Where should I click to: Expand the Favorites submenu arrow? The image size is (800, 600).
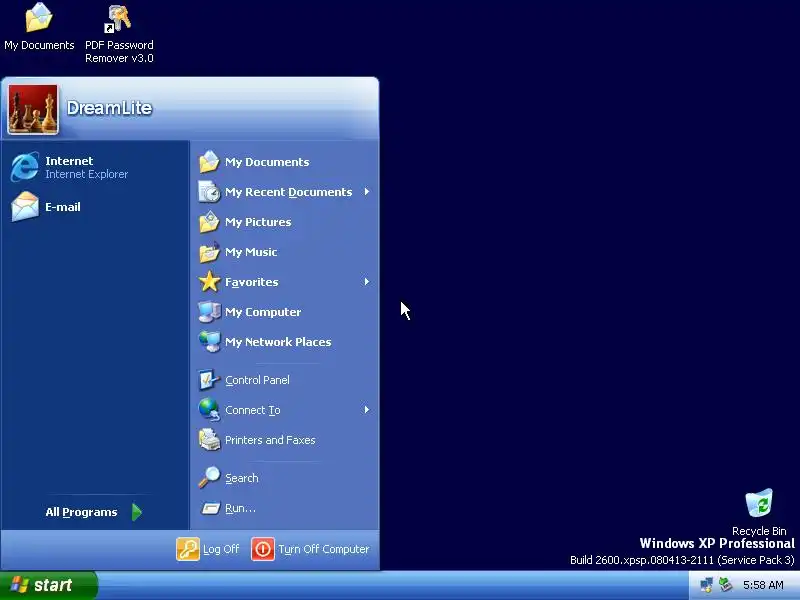click(366, 282)
